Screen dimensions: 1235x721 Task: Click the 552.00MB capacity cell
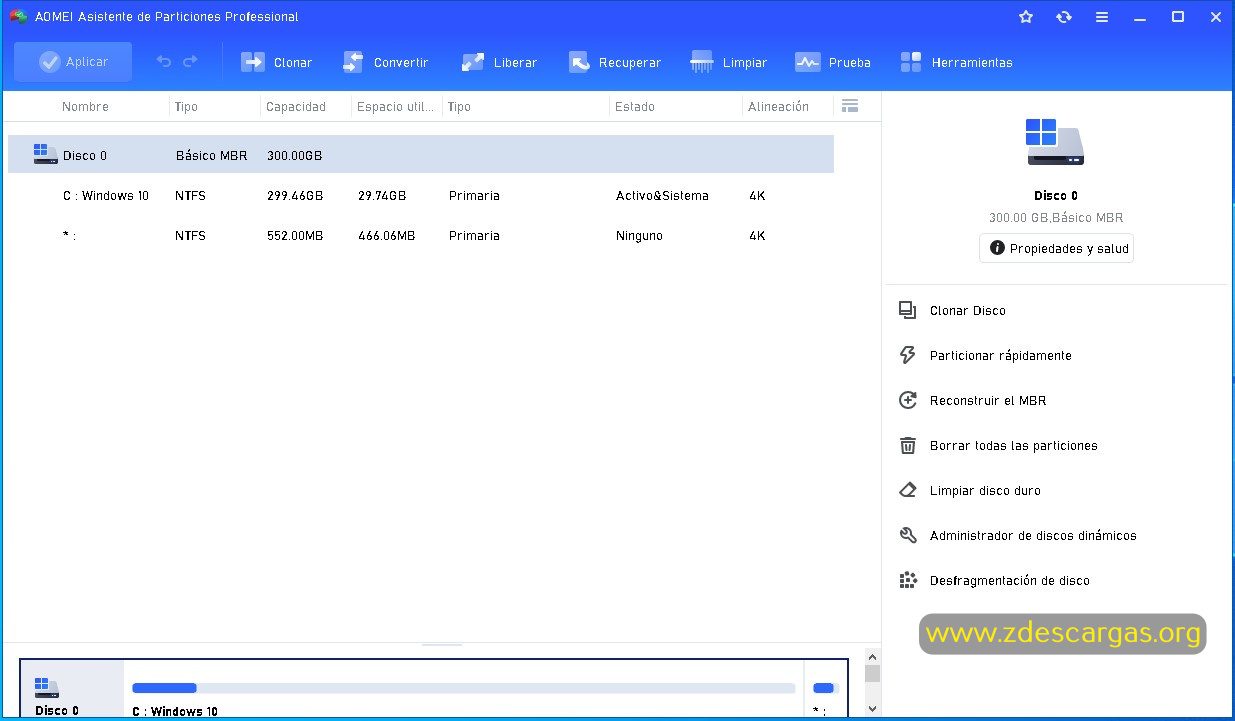pos(296,236)
